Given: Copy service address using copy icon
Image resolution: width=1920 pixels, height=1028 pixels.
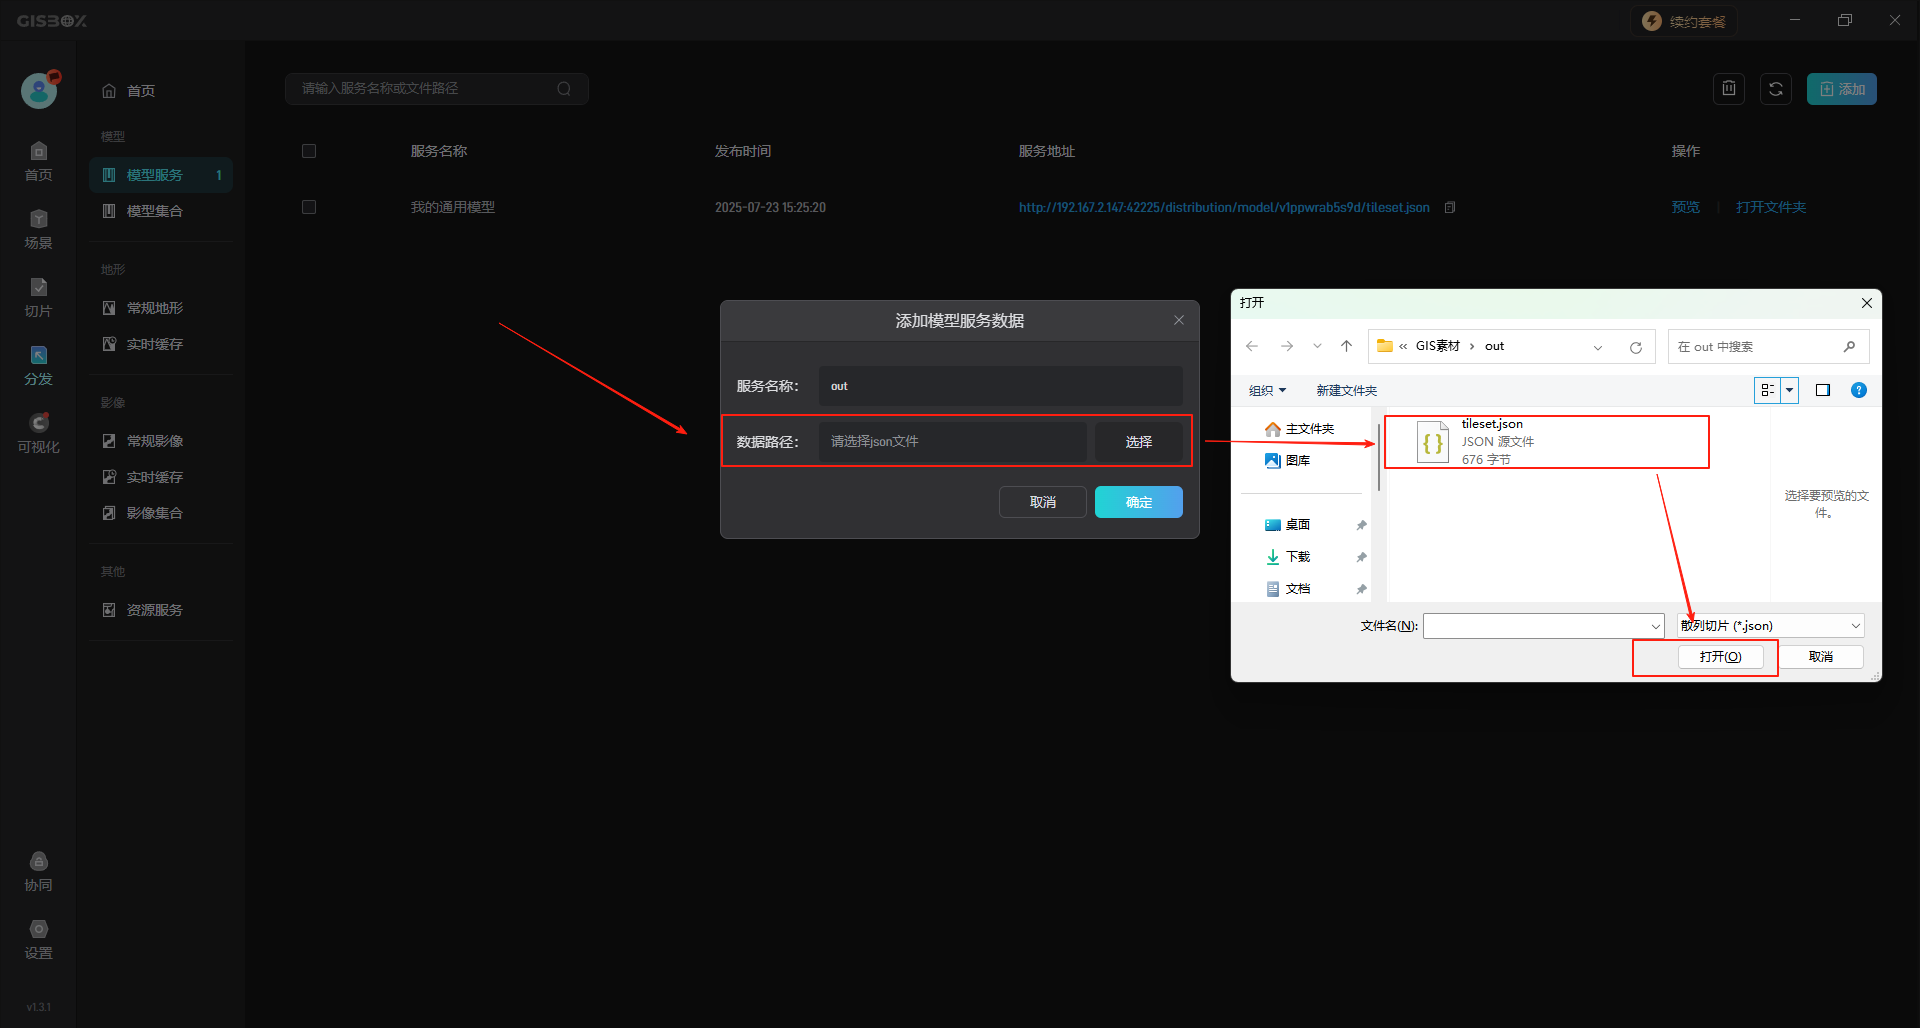Looking at the screenshot, I should [1450, 207].
